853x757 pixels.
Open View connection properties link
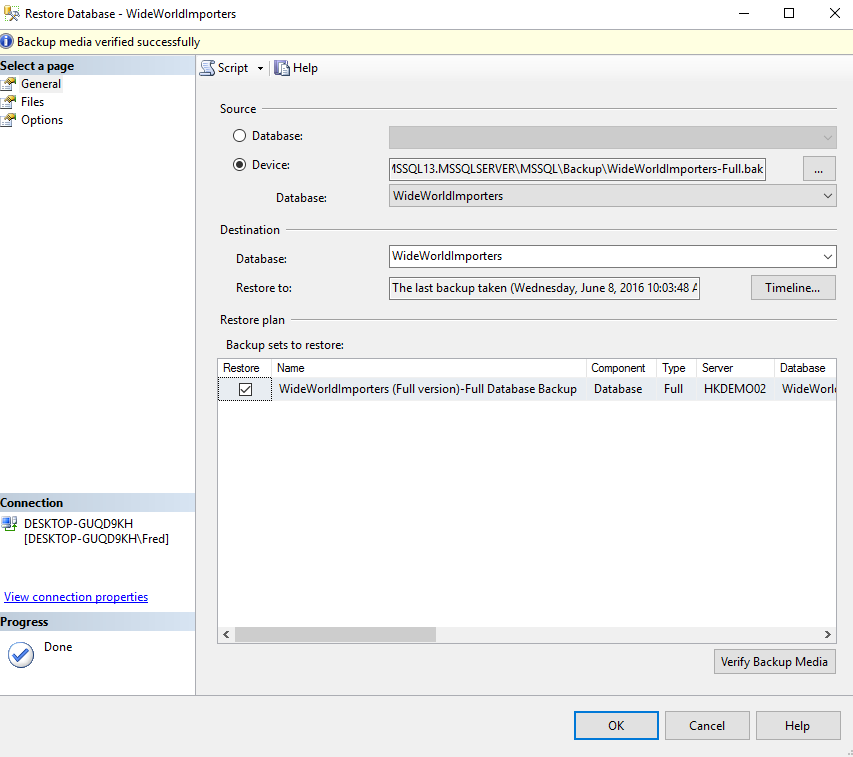pos(76,597)
